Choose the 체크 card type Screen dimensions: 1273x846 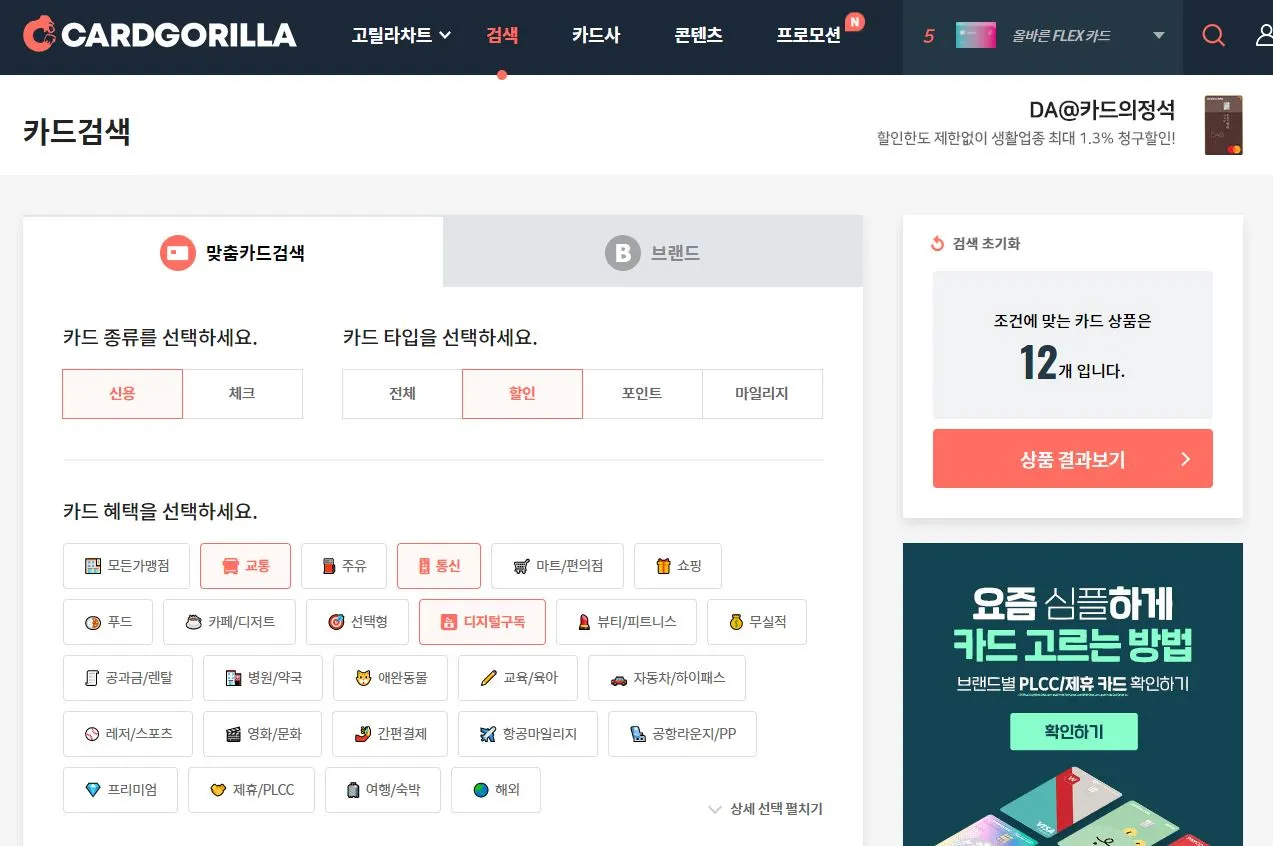[242, 394]
